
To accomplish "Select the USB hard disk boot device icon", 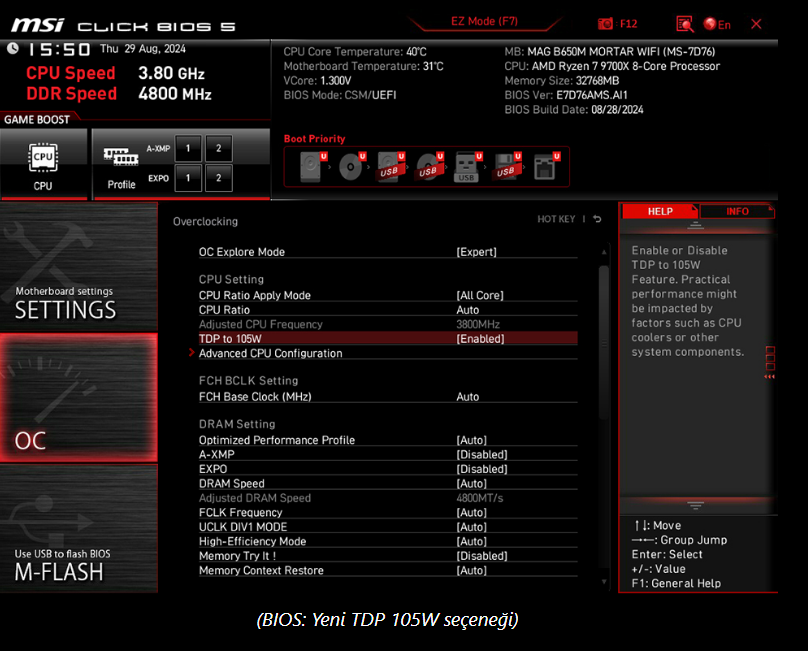I will pyautogui.click(x=391, y=166).
